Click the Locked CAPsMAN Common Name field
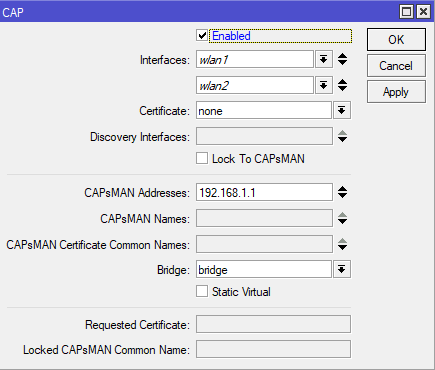Screen dimensions: 435x370 [273, 349]
